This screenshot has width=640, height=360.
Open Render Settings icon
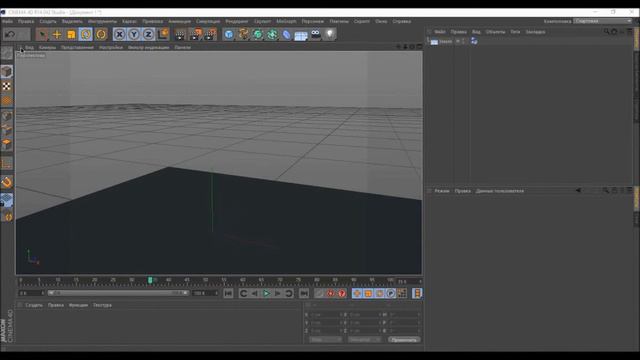coord(210,34)
